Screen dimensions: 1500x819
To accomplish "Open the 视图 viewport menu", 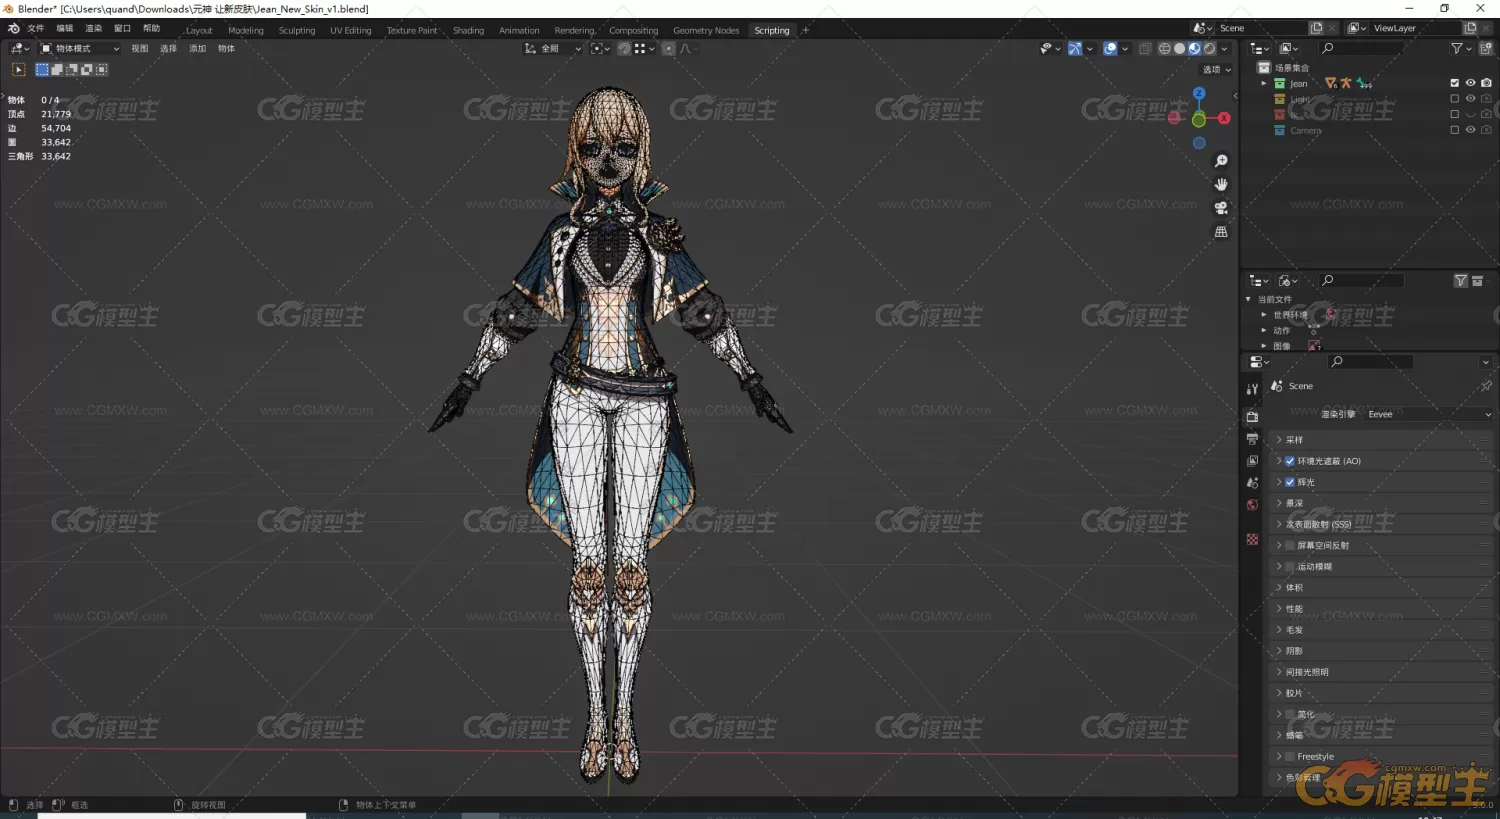I will click(140, 48).
